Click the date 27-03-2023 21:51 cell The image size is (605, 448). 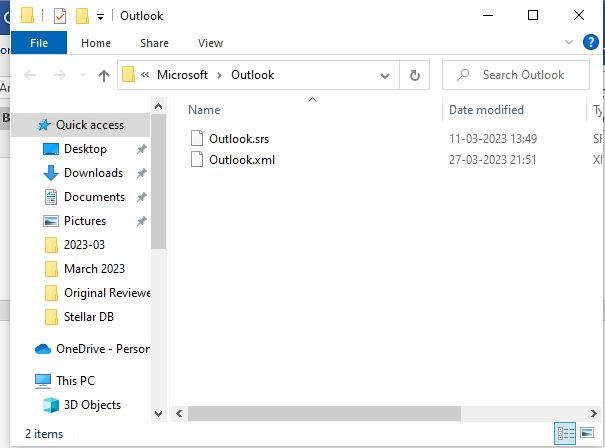point(493,160)
